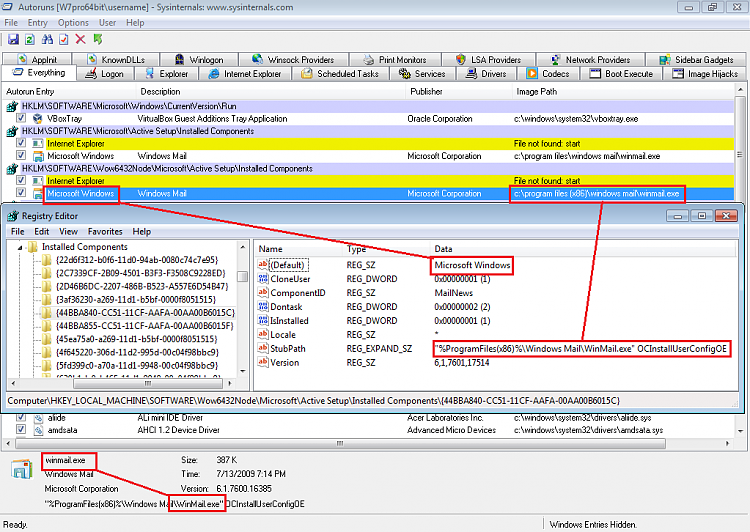Open the Drivers tab

click(x=486, y=74)
